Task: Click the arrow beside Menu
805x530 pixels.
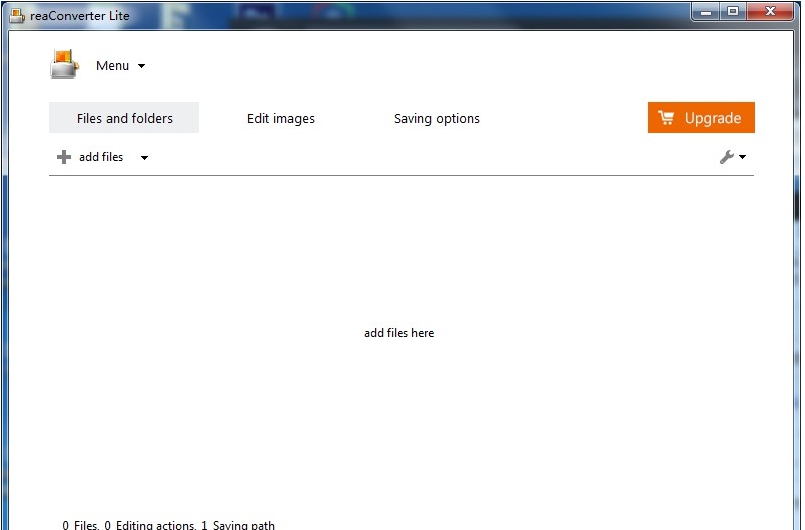Action: pyautogui.click(x=141, y=66)
